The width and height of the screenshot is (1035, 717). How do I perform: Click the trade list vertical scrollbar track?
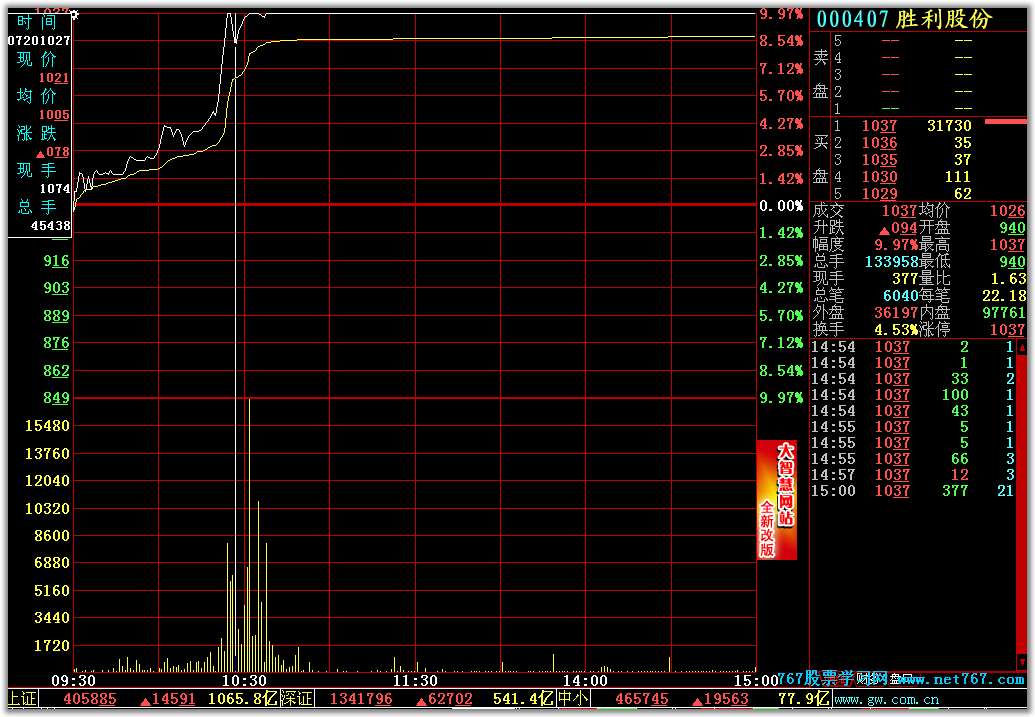click(x=1022, y=505)
